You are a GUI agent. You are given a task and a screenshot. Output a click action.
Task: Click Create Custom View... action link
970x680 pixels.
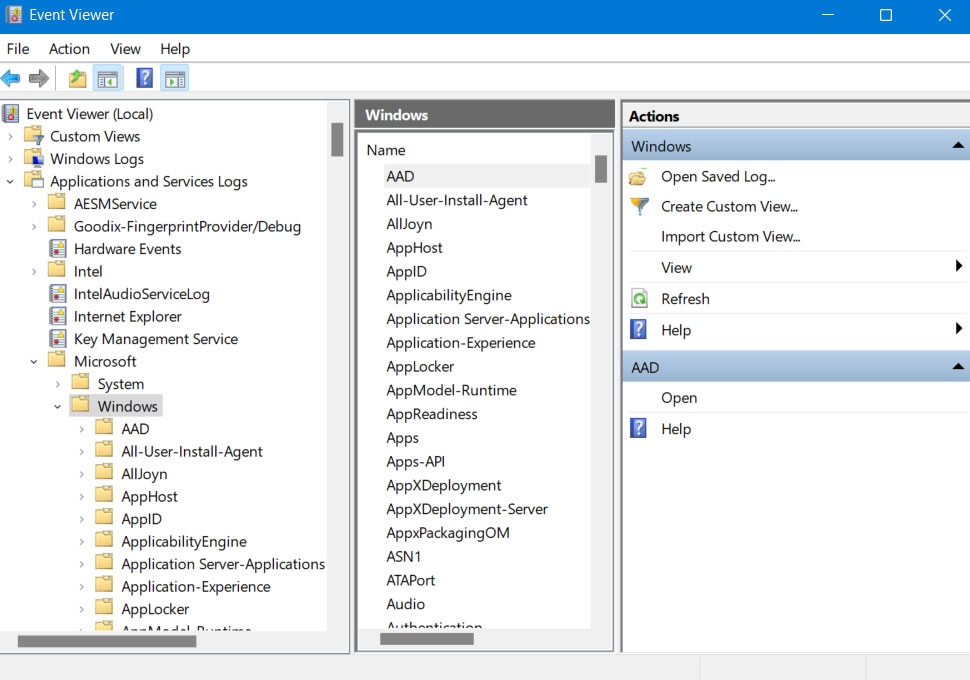tap(729, 206)
